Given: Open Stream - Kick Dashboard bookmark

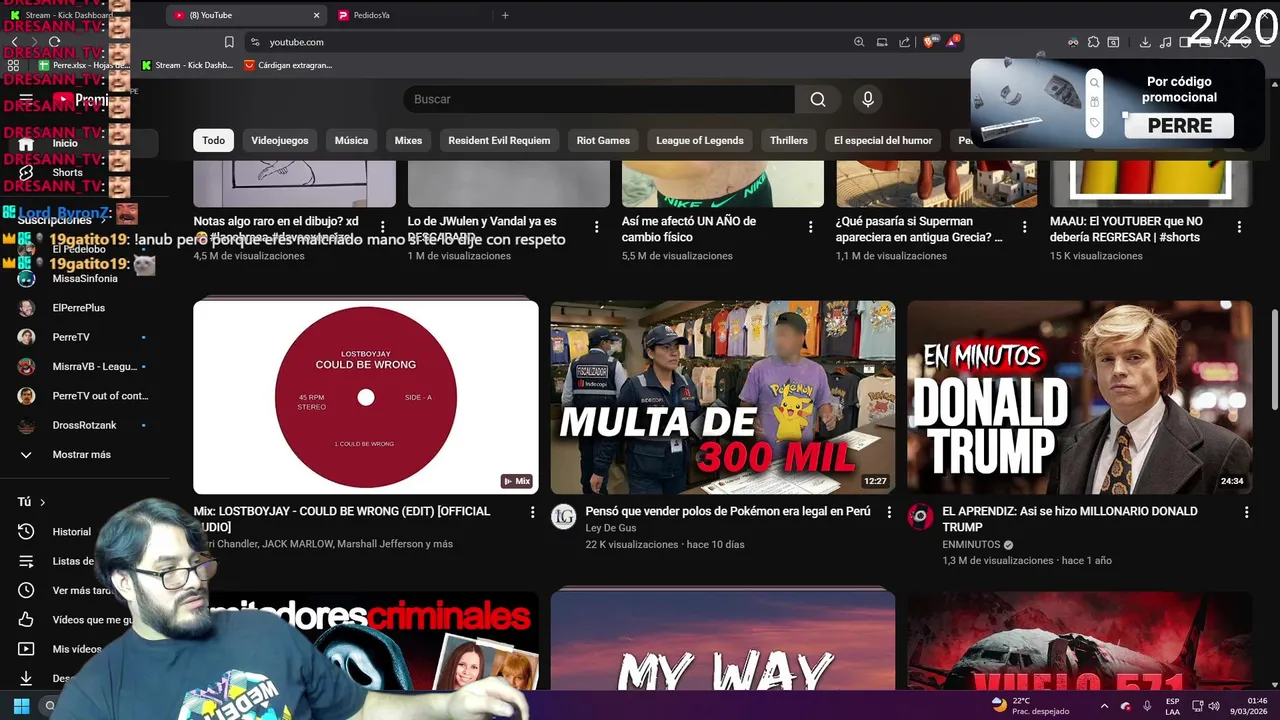Looking at the screenshot, I should click(187, 65).
